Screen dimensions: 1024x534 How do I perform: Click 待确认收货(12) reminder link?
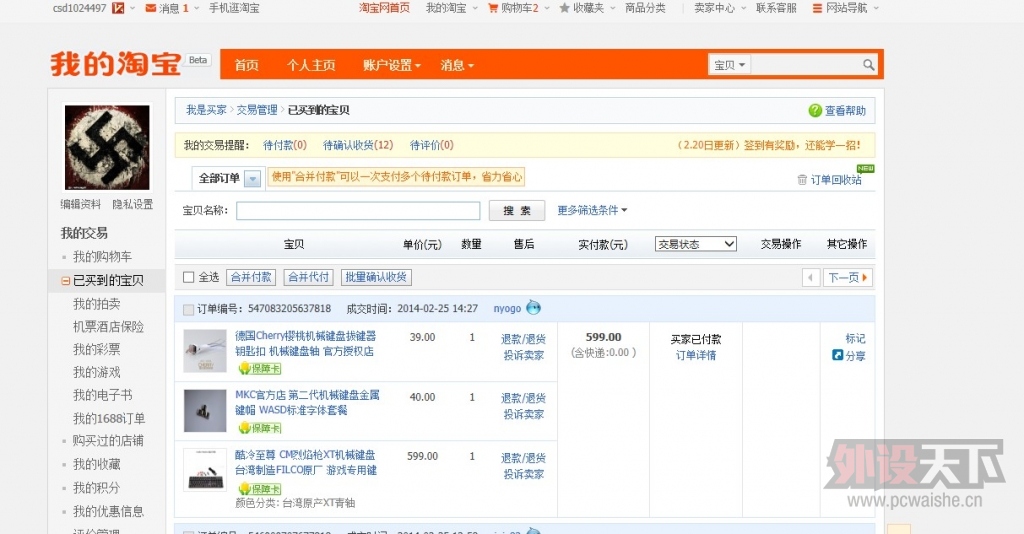point(358,145)
